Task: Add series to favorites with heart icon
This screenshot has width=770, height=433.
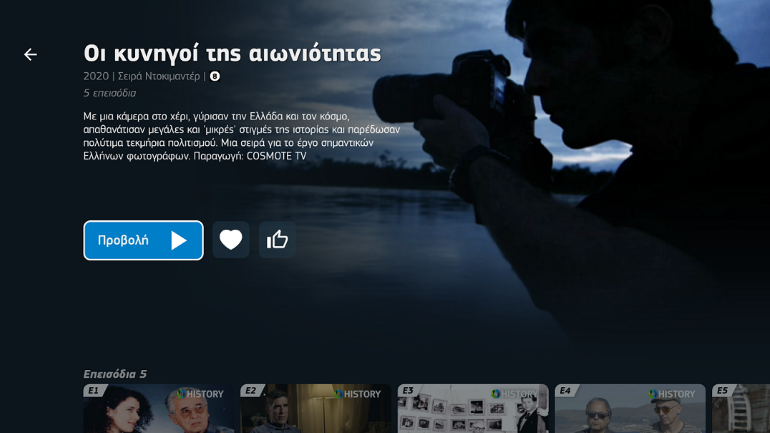Action: tap(231, 240)
